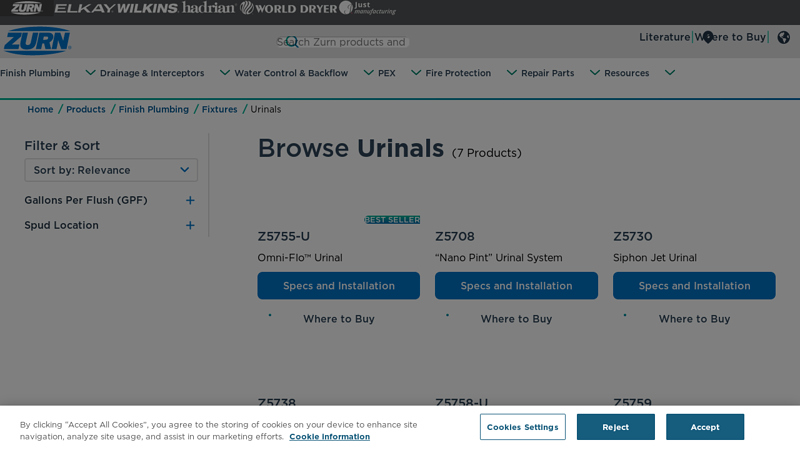This screenshot has height=450, width=800.
Task: Click the Hadrian brand logo
Action: click(209, 8)
